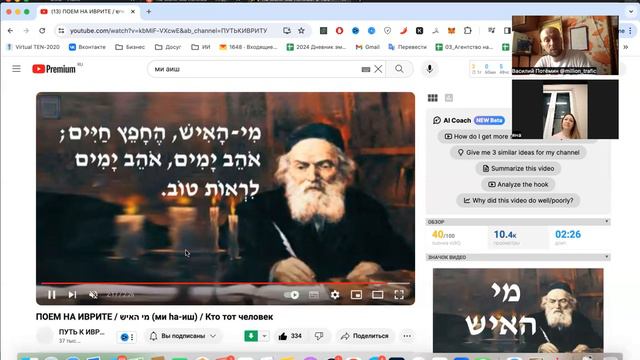
Task: Open MetaMask fox extension
Action: 451,31
